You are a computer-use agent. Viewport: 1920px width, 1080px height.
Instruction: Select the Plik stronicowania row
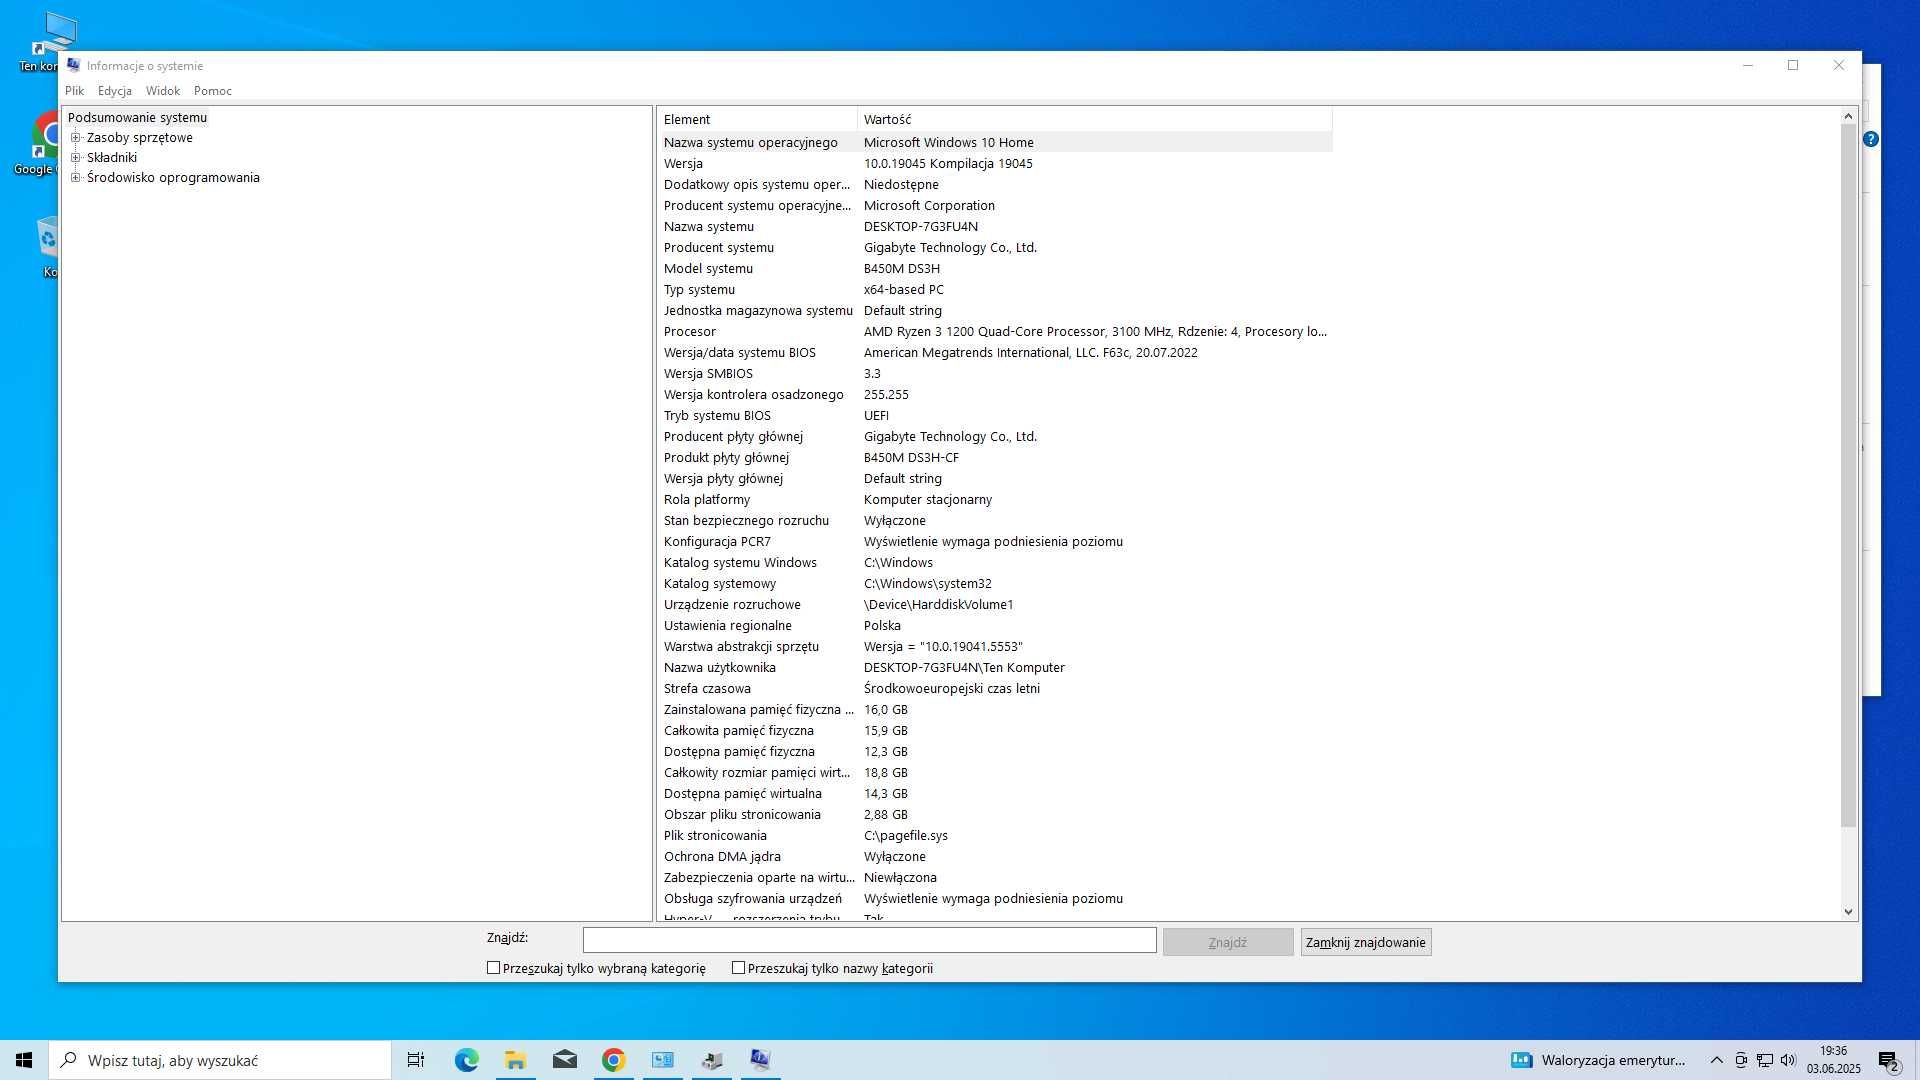pos(995,835)
